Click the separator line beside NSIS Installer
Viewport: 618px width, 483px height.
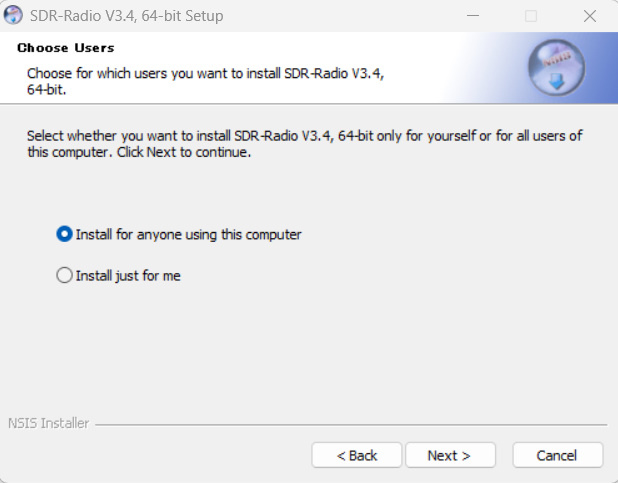(x=350, y=424)
